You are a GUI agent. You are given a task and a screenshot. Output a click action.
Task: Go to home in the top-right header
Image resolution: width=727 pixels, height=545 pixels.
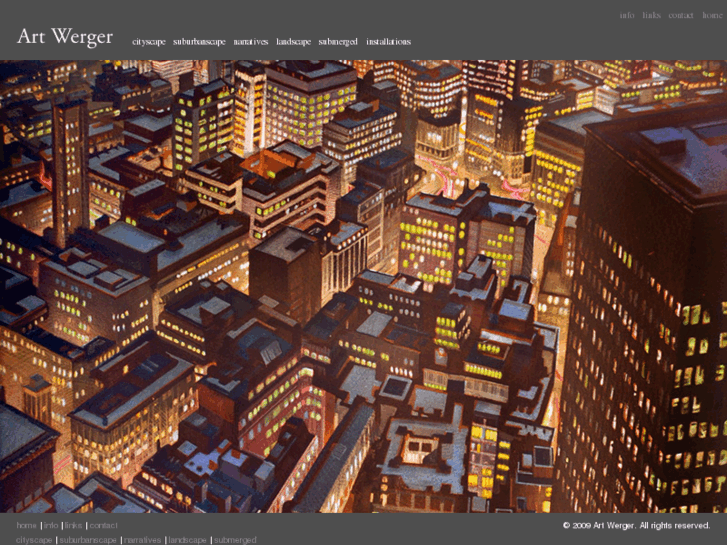712,15
